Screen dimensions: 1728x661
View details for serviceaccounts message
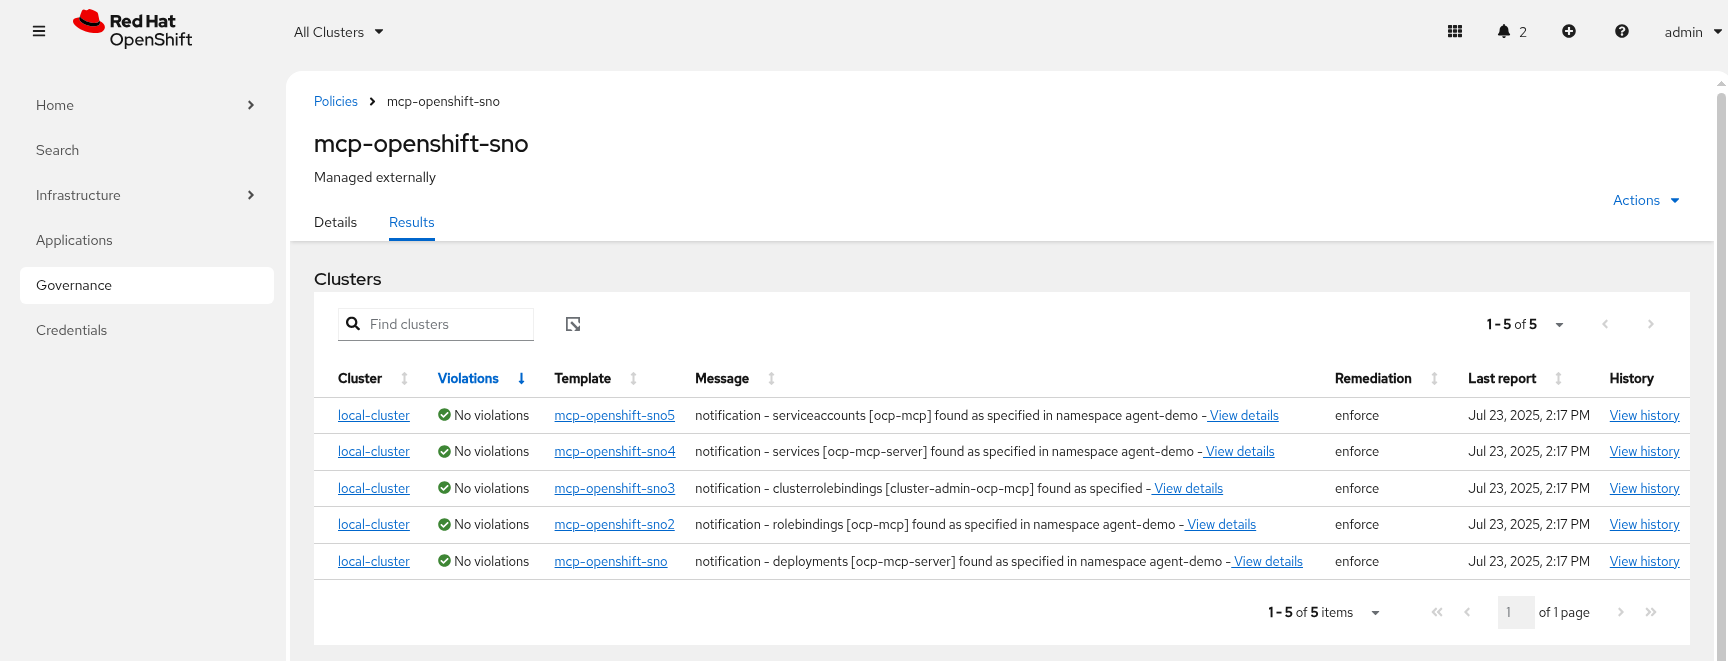tap(1244, 415)
